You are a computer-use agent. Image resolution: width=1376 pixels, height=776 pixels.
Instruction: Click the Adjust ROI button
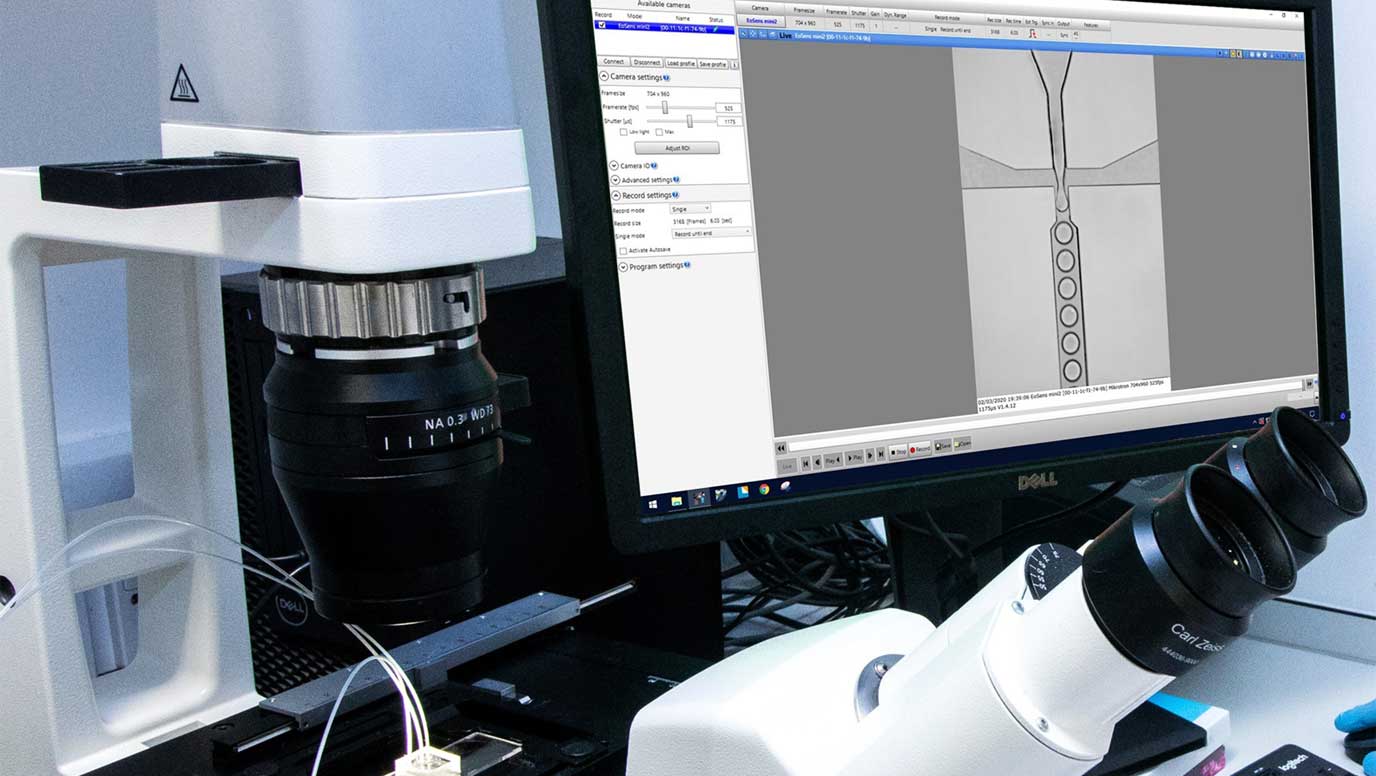click(x=677, y=148)
